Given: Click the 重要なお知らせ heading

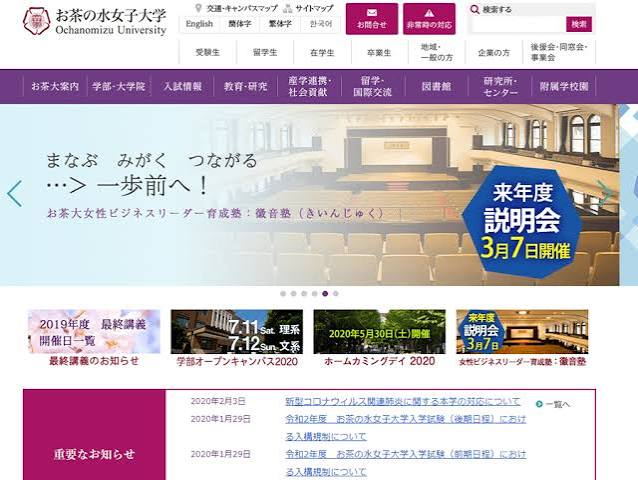Looking at the screenshot, I should click(x=94, y=454).
